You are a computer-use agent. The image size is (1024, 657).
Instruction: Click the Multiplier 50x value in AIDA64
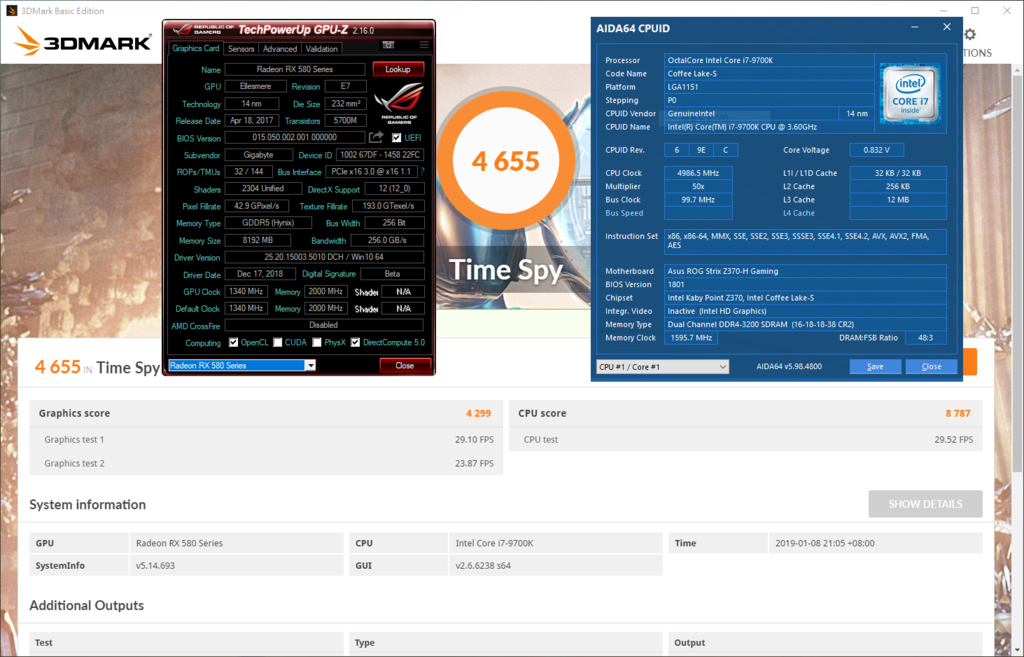(698, 186)
